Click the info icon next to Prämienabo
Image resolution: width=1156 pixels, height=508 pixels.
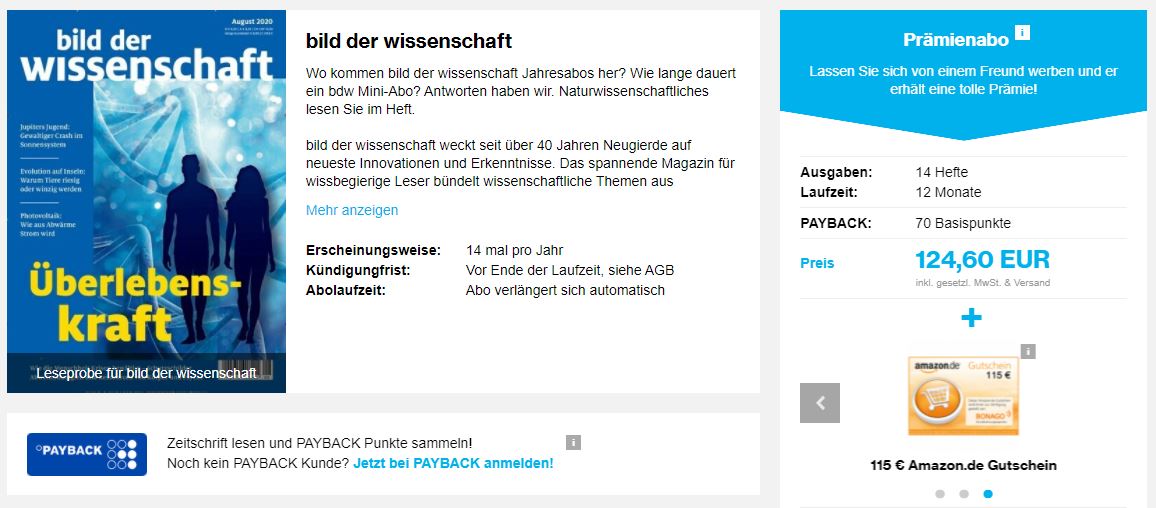pos(1022,33)
